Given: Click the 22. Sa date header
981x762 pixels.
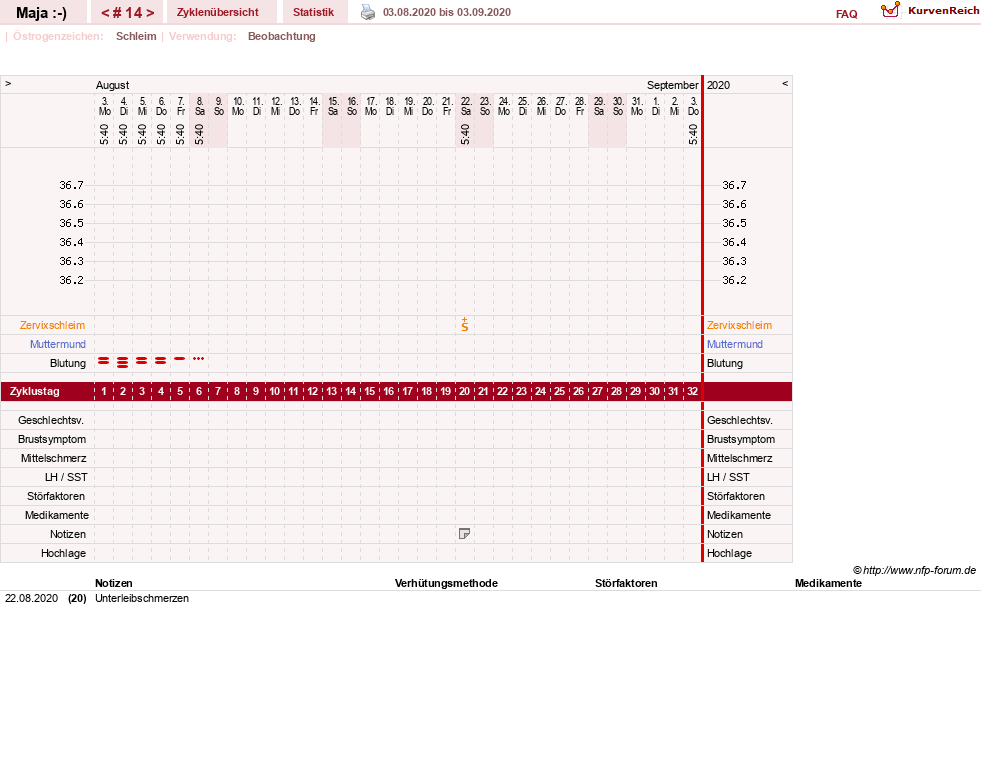Looking at the screenshot, I should pos(465,106).
